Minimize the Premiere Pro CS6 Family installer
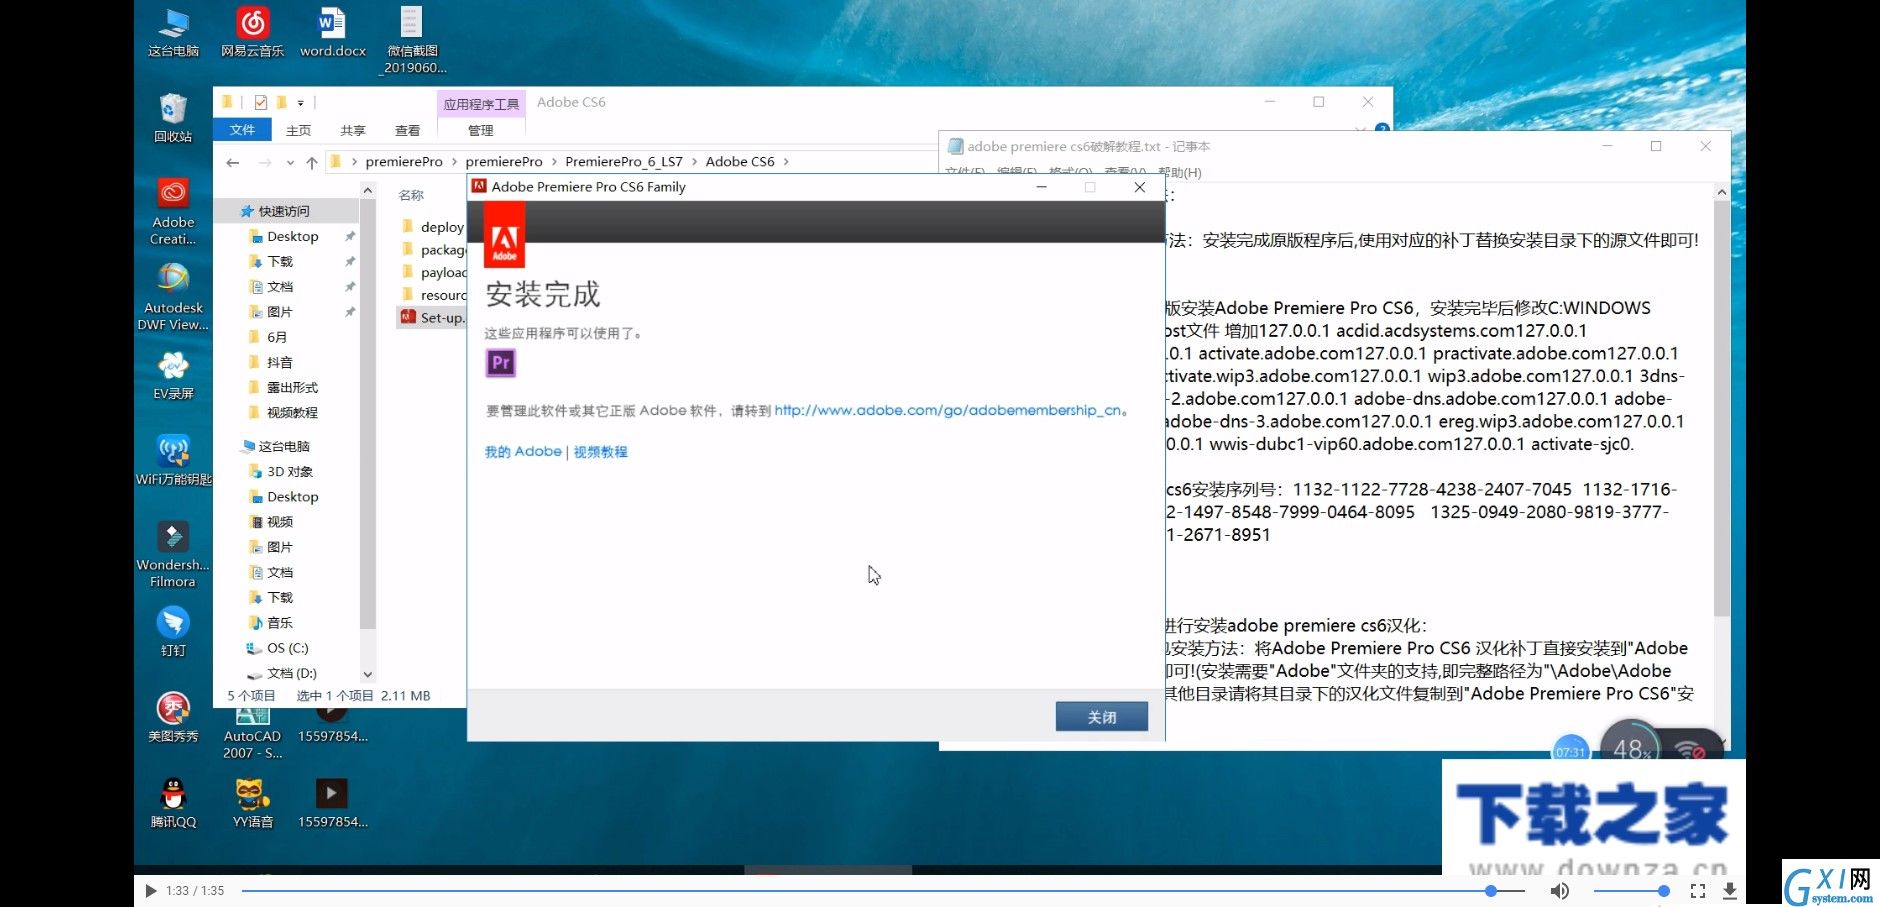This screenshot has height=907, width=1880. pos(1041,187)
